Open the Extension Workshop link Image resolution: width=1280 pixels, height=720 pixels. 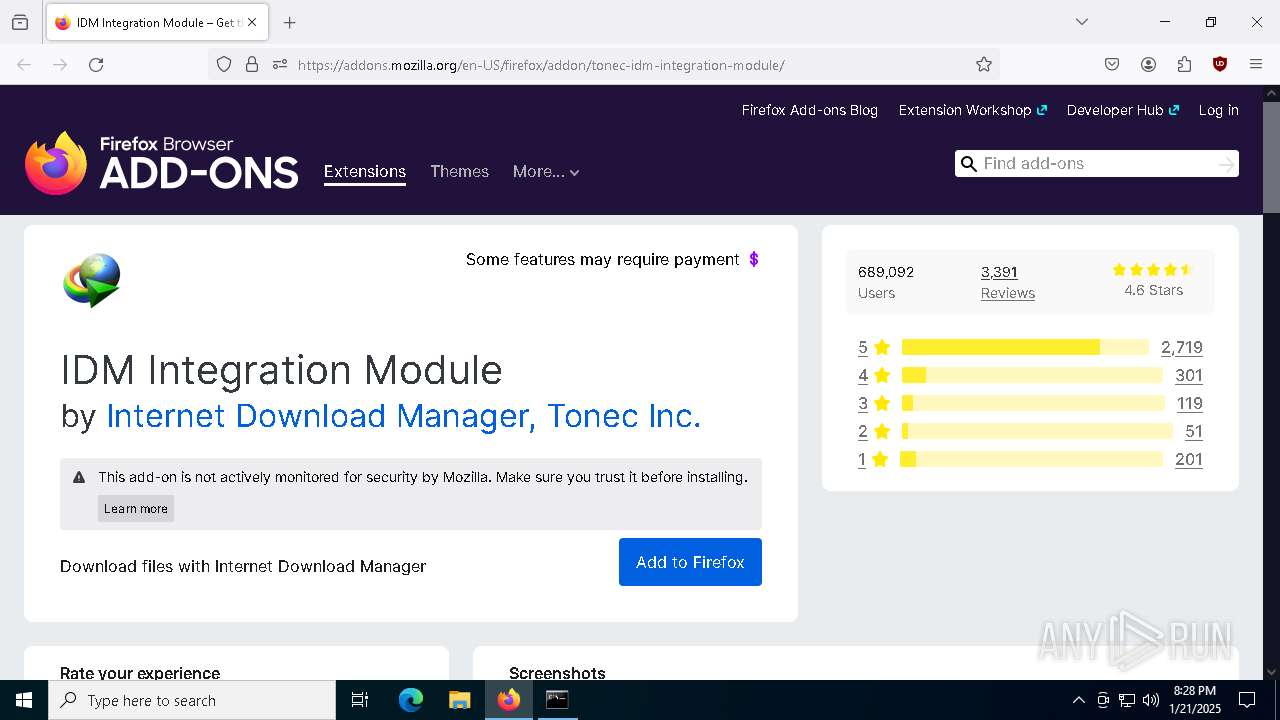point(972,110)
